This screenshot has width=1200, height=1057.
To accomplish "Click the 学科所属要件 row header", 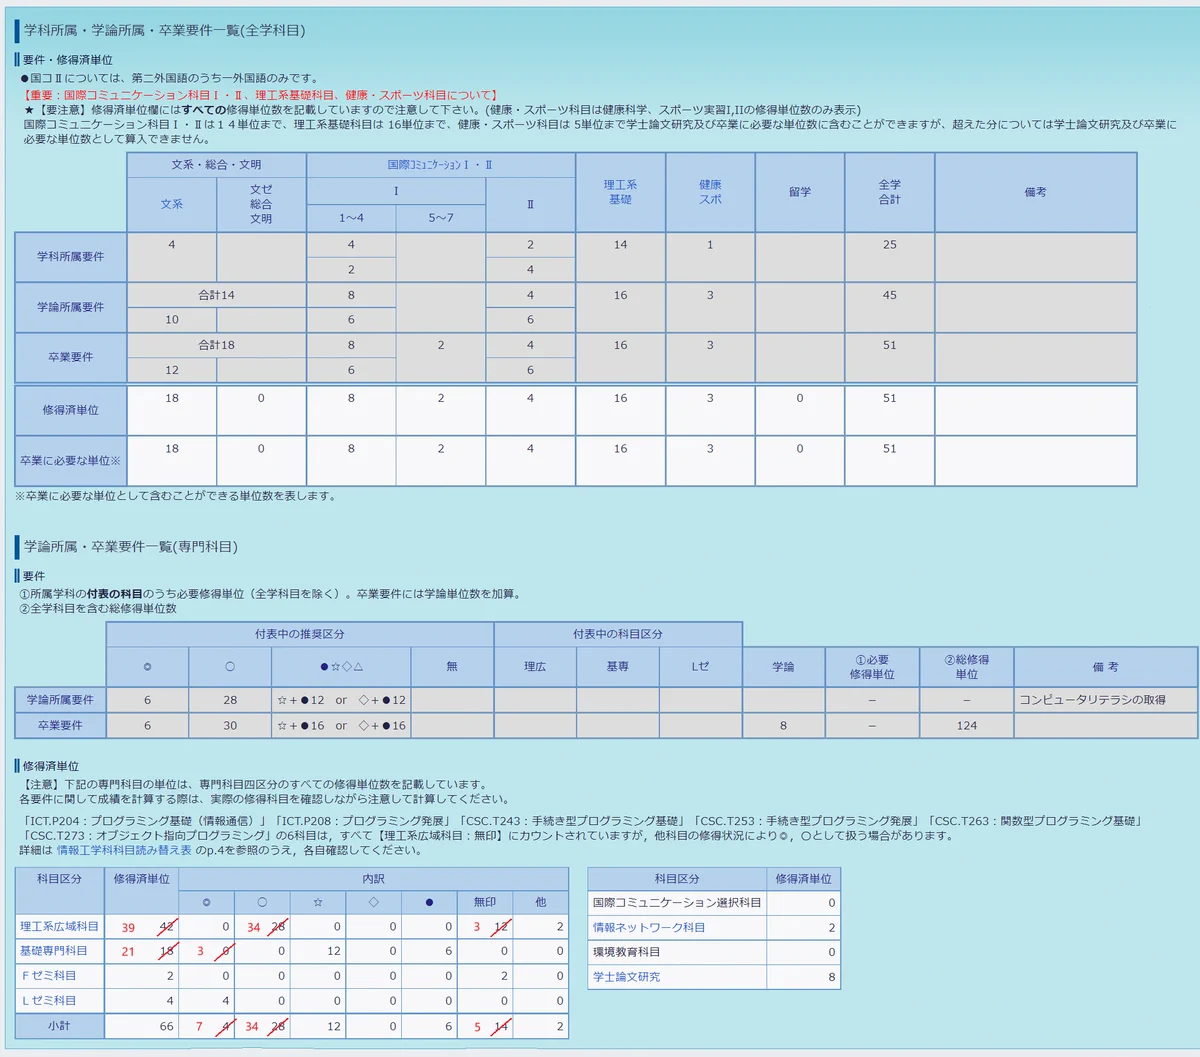I will click(x=70, y=257).
